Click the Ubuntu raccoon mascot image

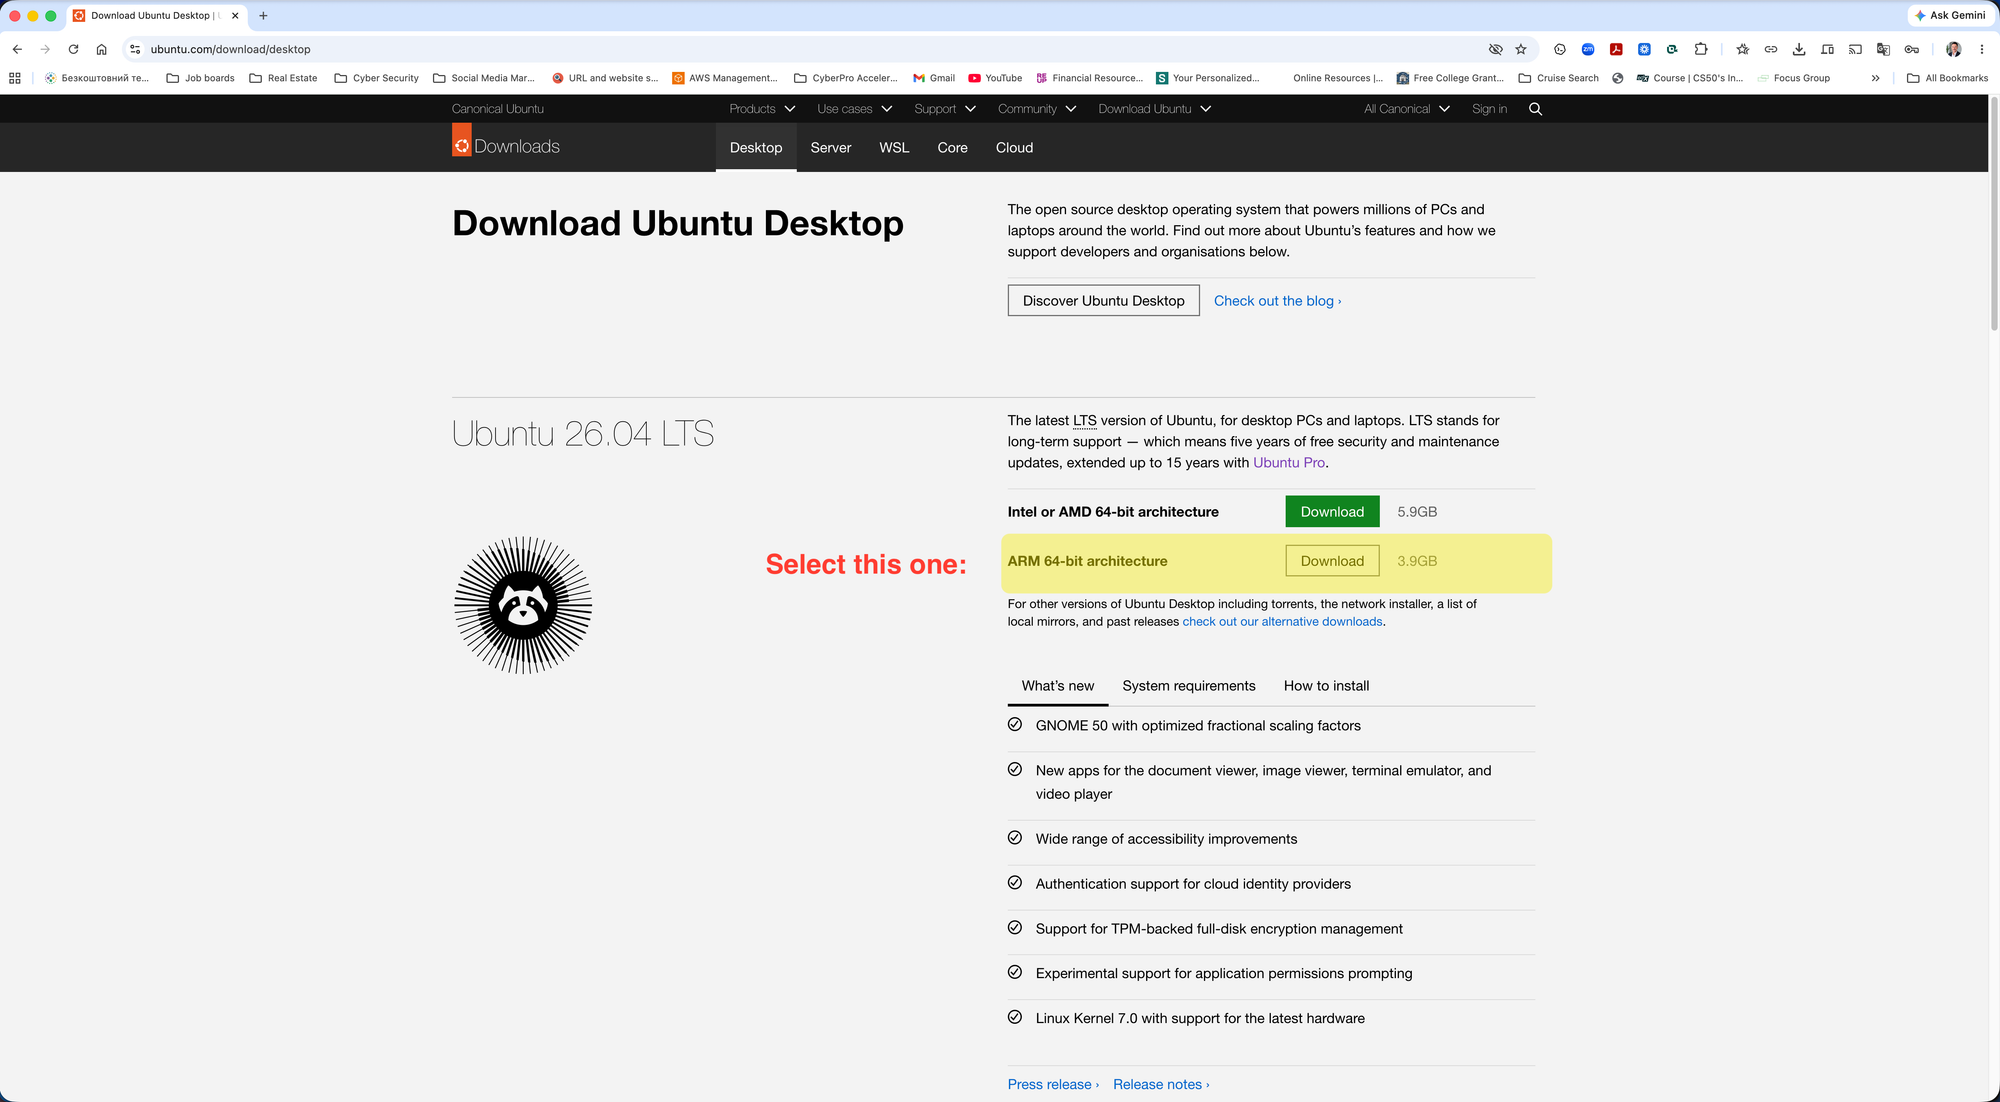pyautogui.click(x=523, y=605)
